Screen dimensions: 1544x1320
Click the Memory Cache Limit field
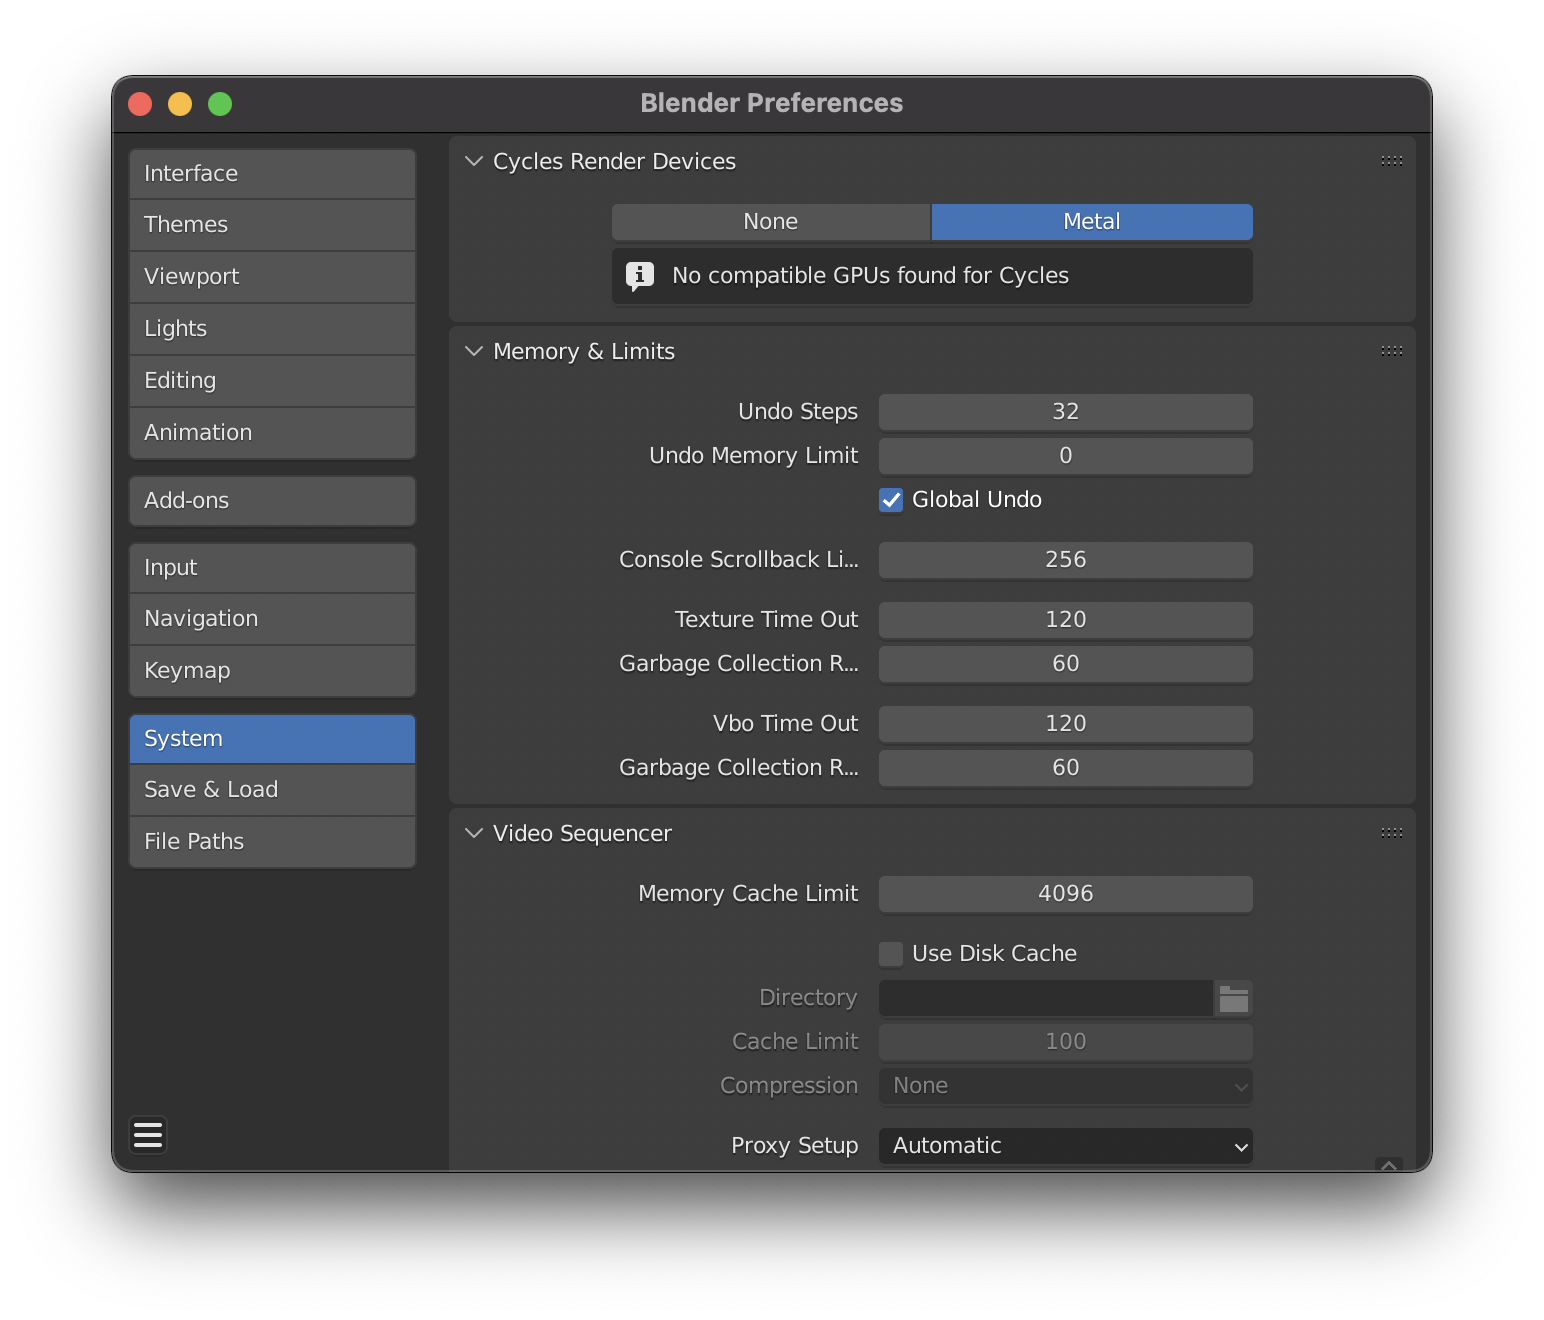(1066, 894)
